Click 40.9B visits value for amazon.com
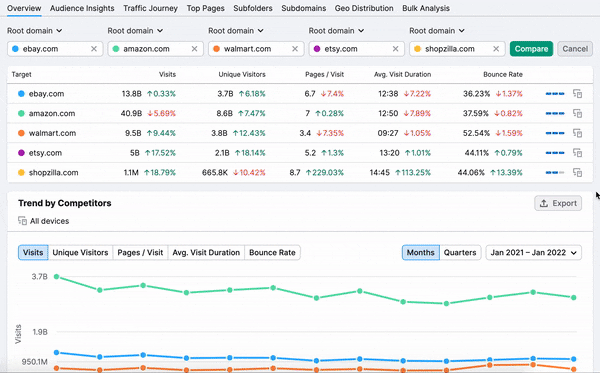This screenshot has height=373, width=600. [131, 113]
